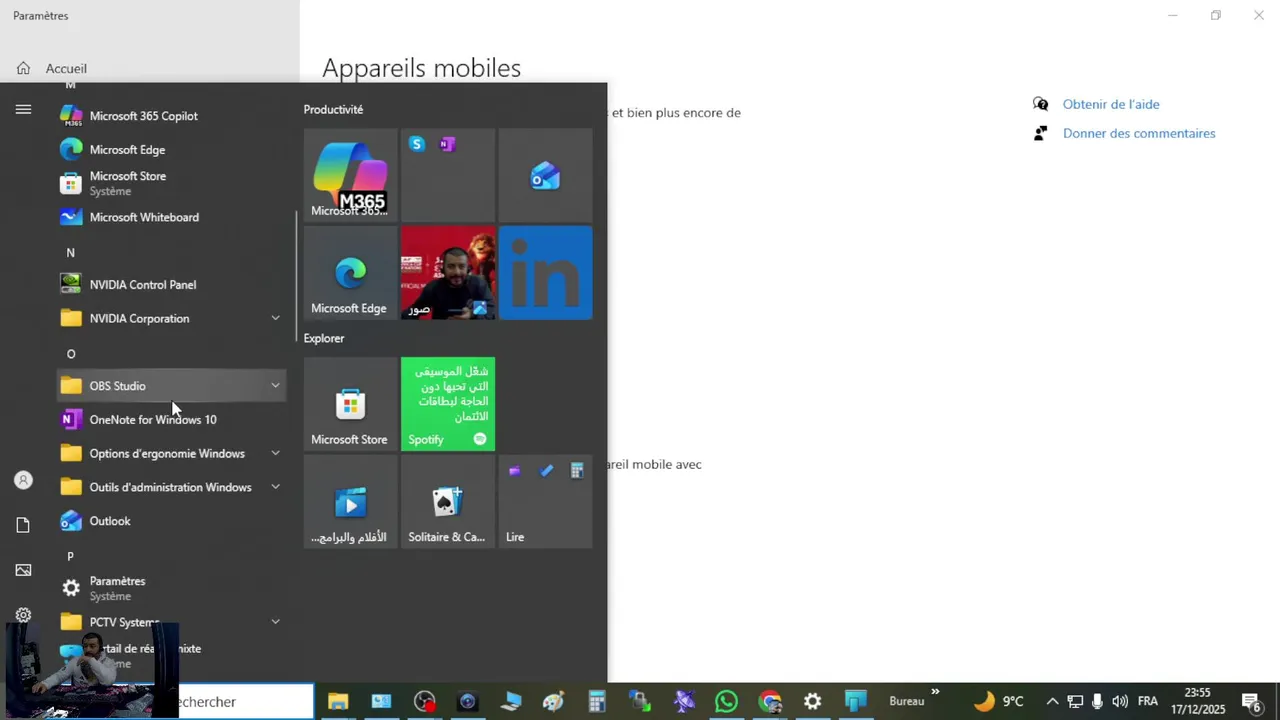
Task: Open the photos tile with man's picture
Action: (x=448, y=273)
